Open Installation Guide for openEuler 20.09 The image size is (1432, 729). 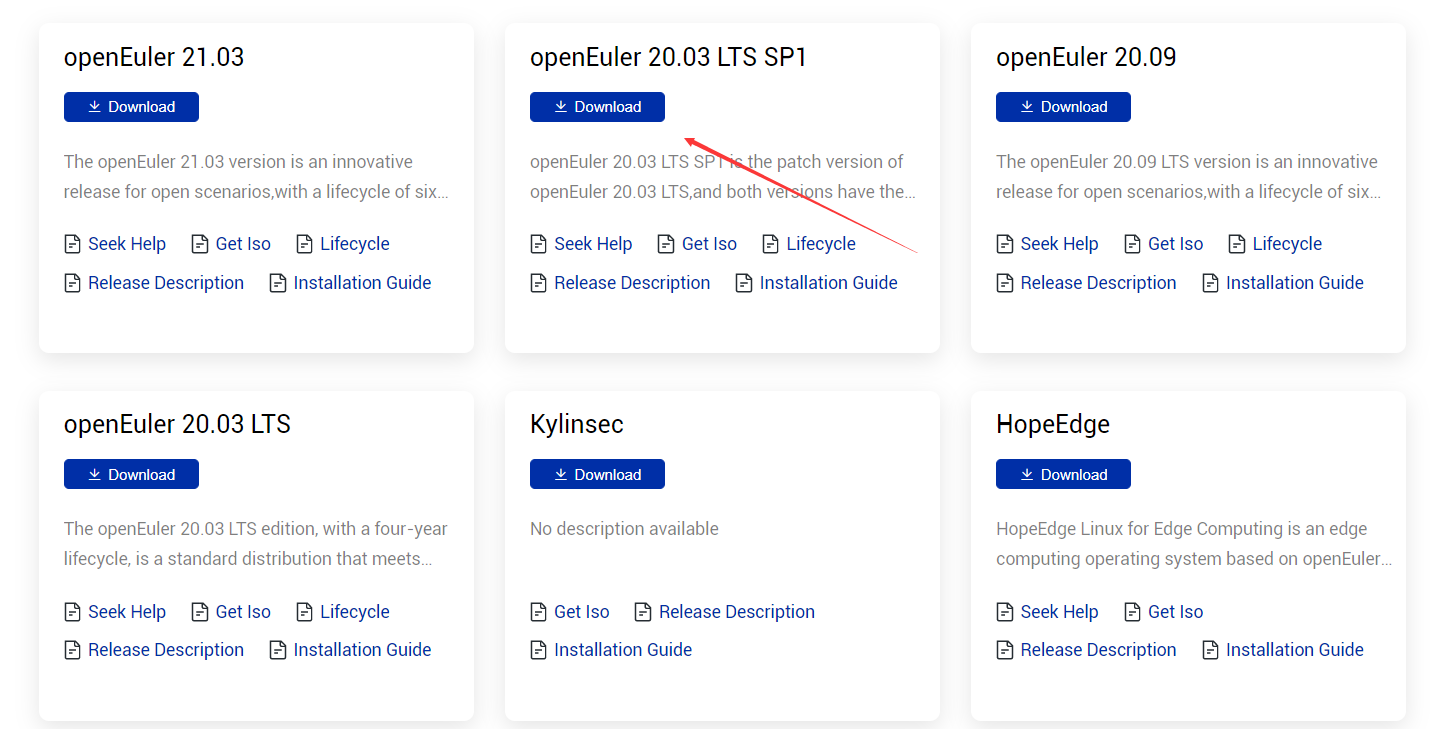pyautogui.click(x=1294, y=283)
